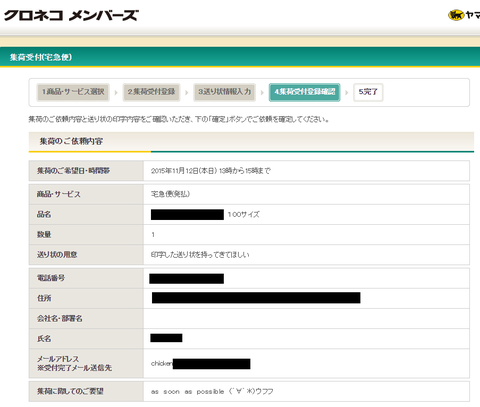Click the instruction sentence below the steps
This screenshot has height=407, width=480.
tap(179, 119)
